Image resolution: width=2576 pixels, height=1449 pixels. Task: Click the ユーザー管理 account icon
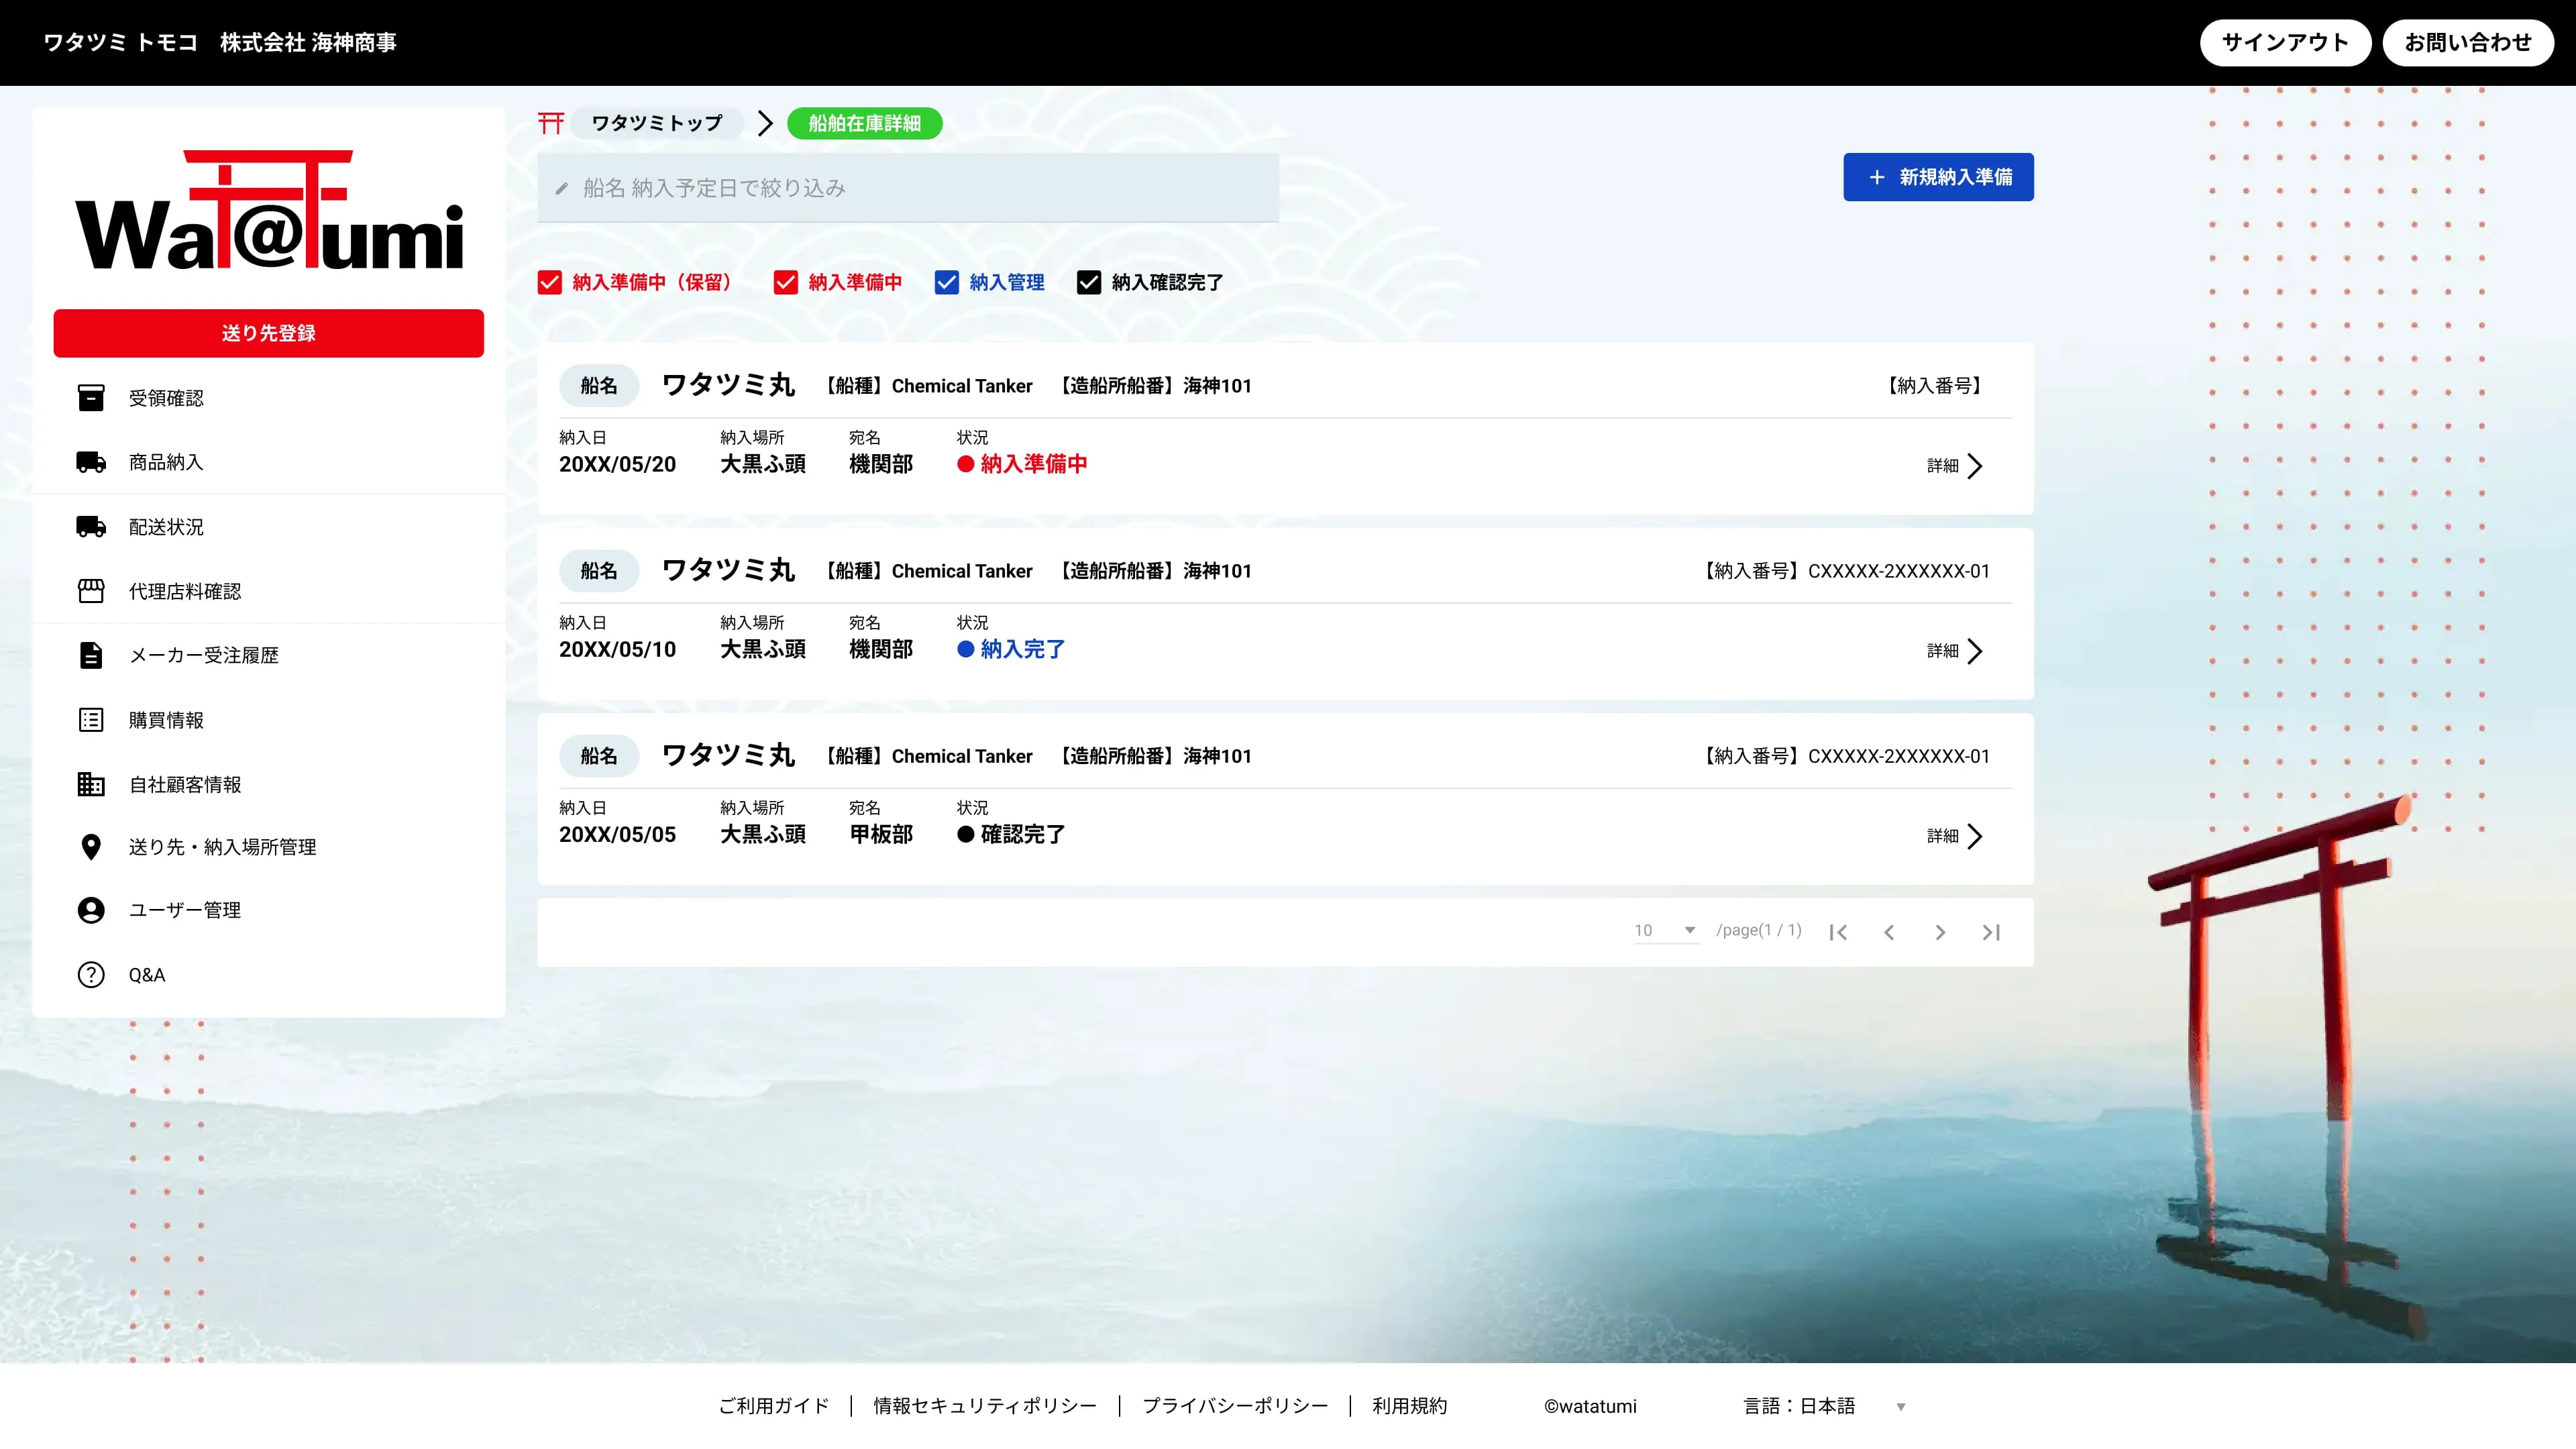point(91,910)
